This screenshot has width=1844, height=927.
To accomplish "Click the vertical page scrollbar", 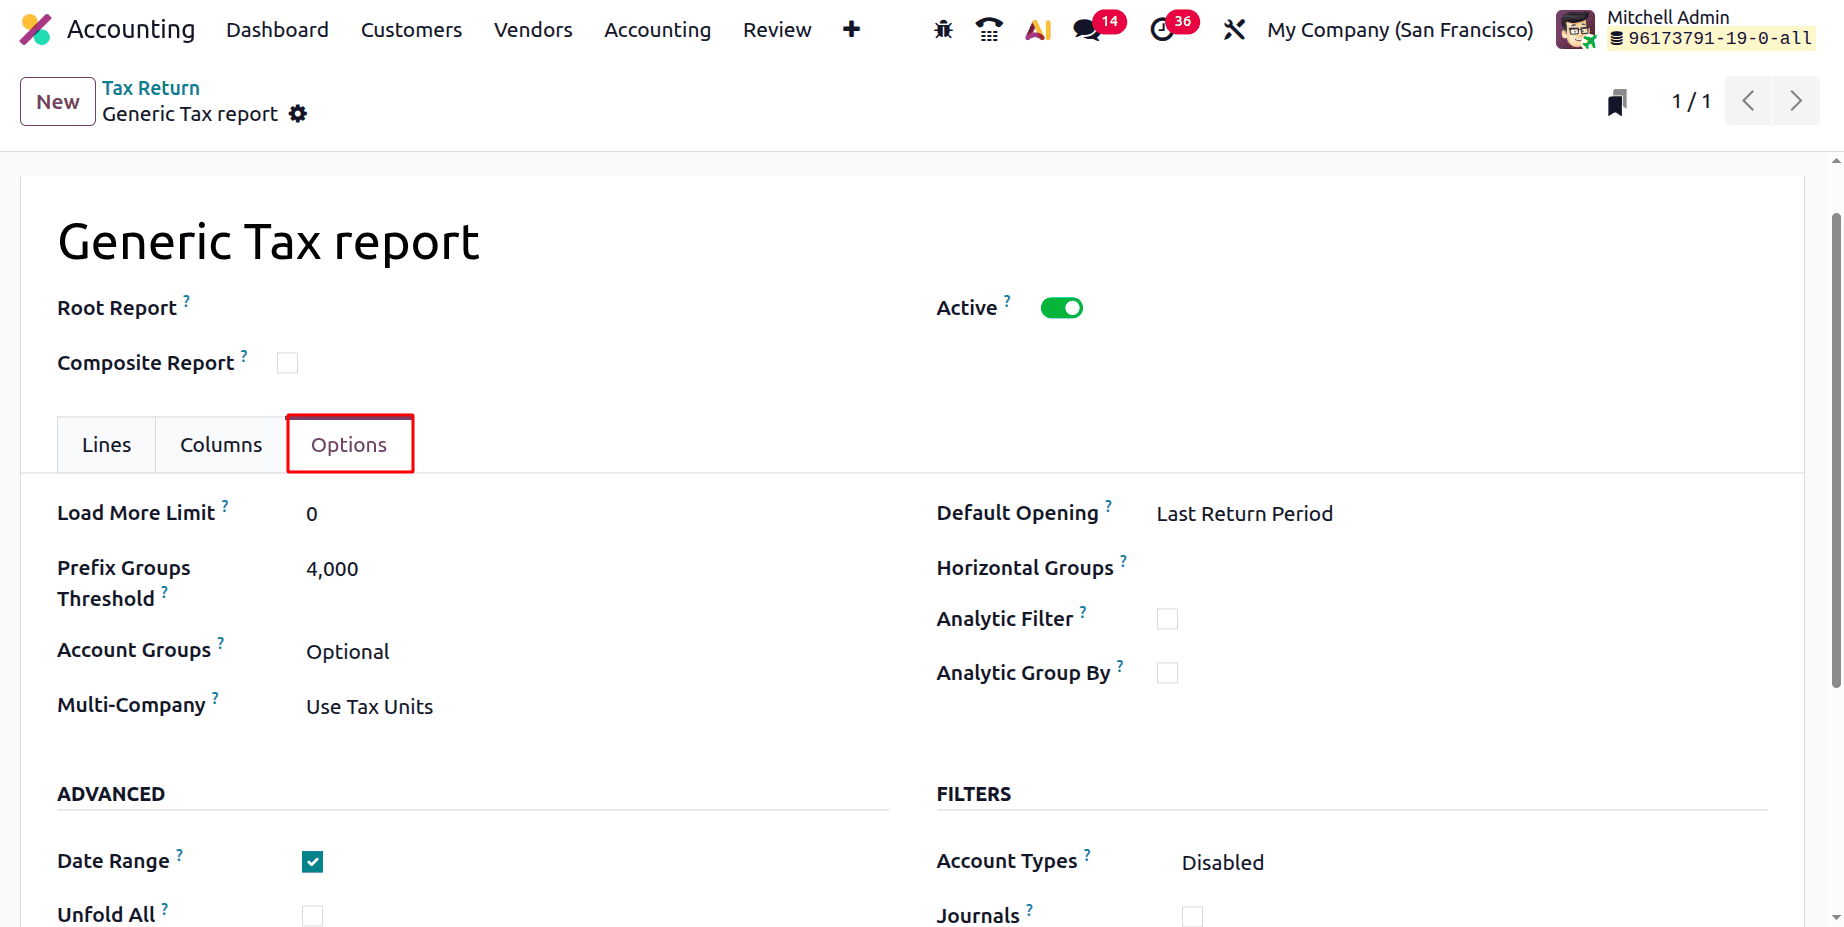I will tap(1836, 450).
